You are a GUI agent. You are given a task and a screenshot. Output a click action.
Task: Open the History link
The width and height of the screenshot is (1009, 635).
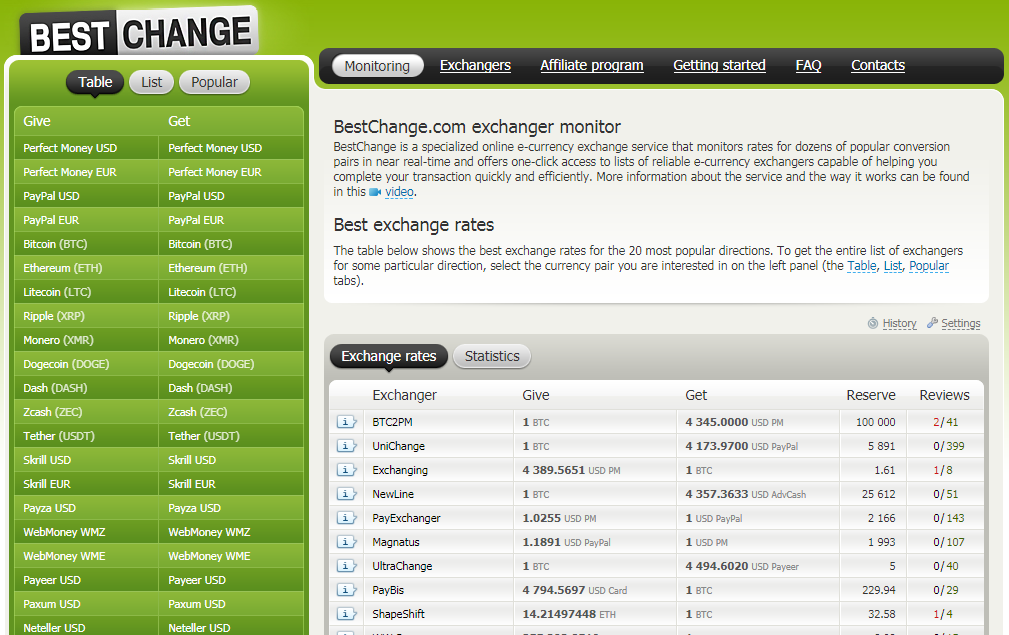pos(899,323)
